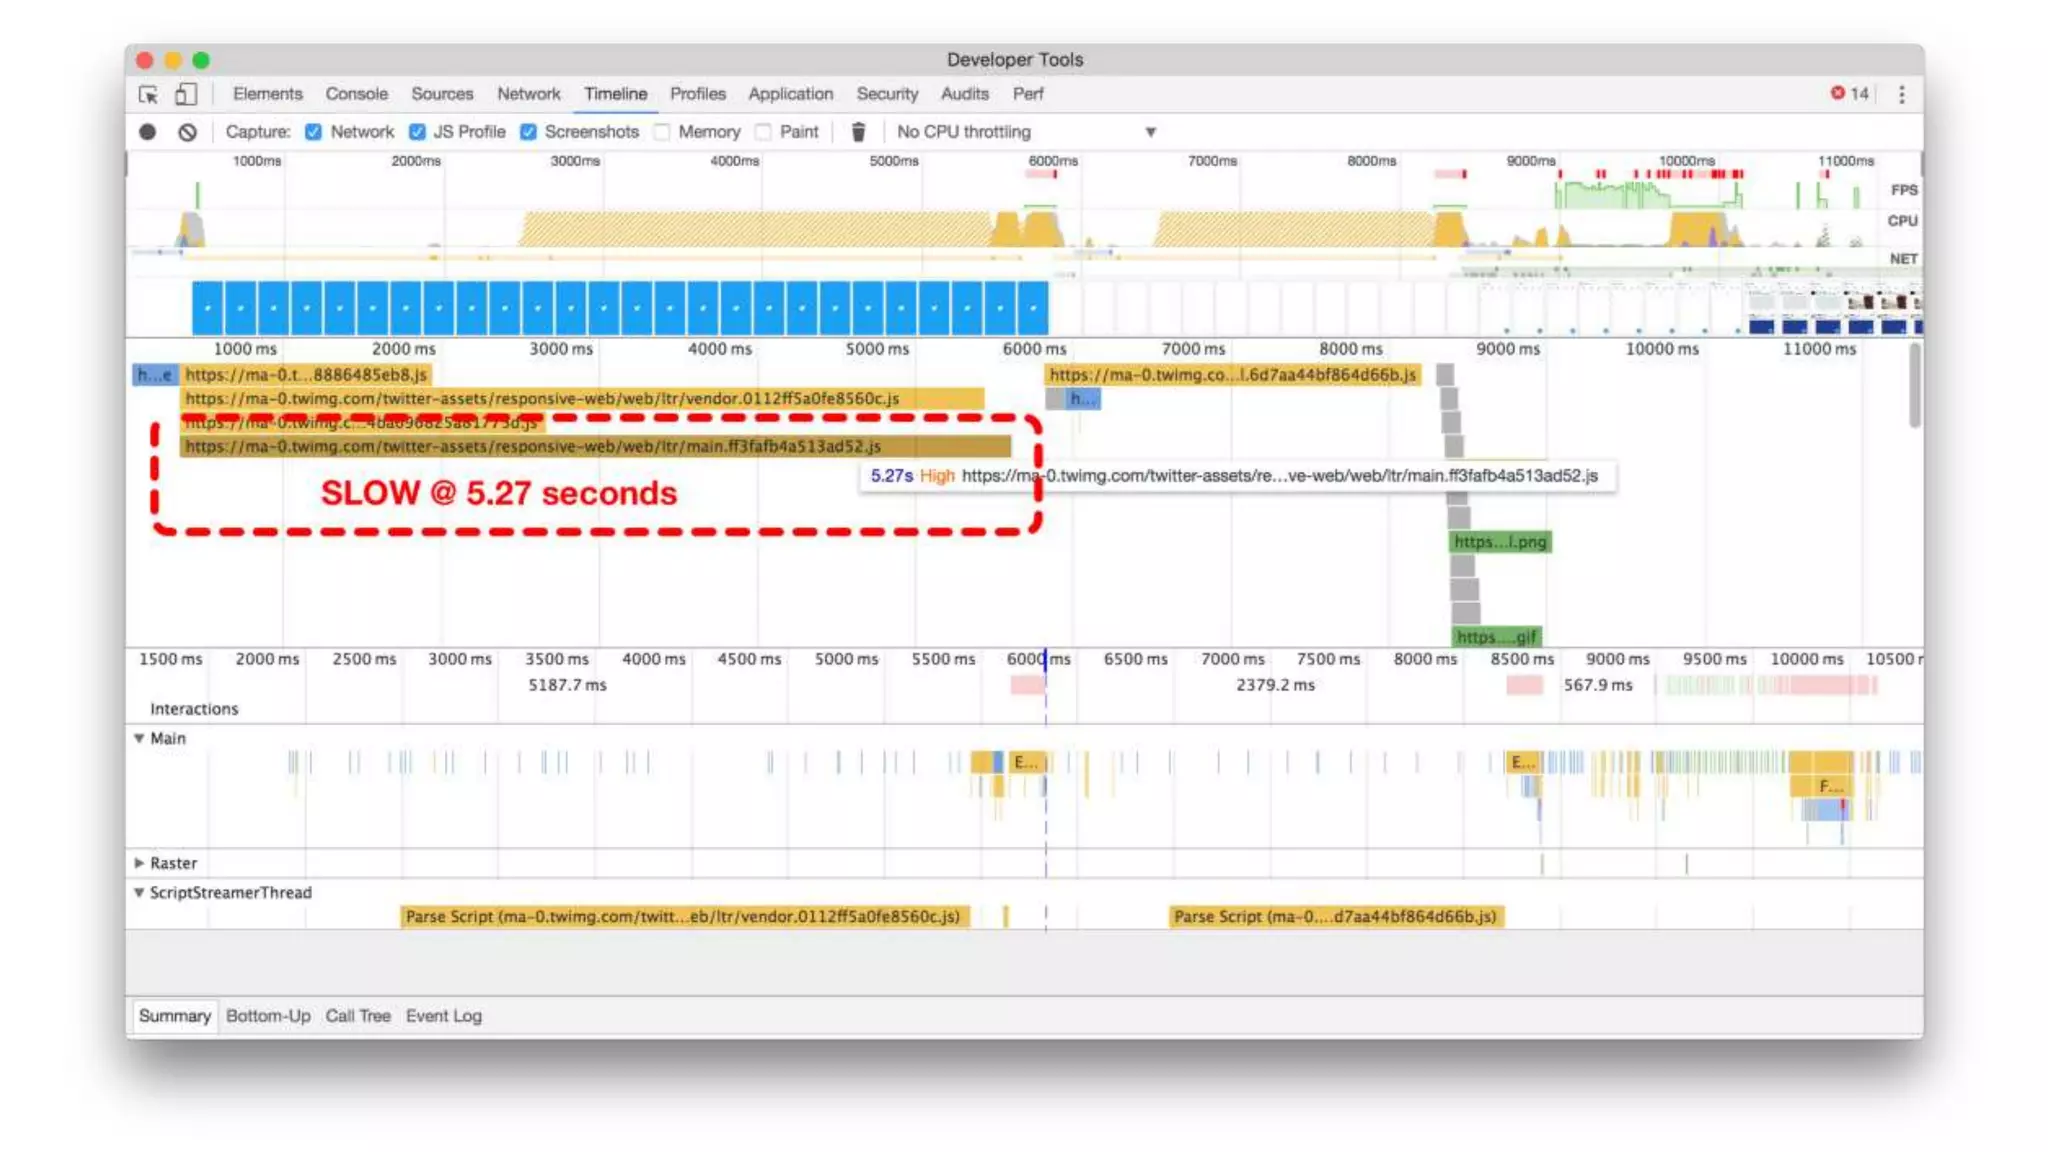Image resolution: width=2048 pixels, height=1152 pixels.
Task: Click the clear recording icon
Action: click(187, 132)
